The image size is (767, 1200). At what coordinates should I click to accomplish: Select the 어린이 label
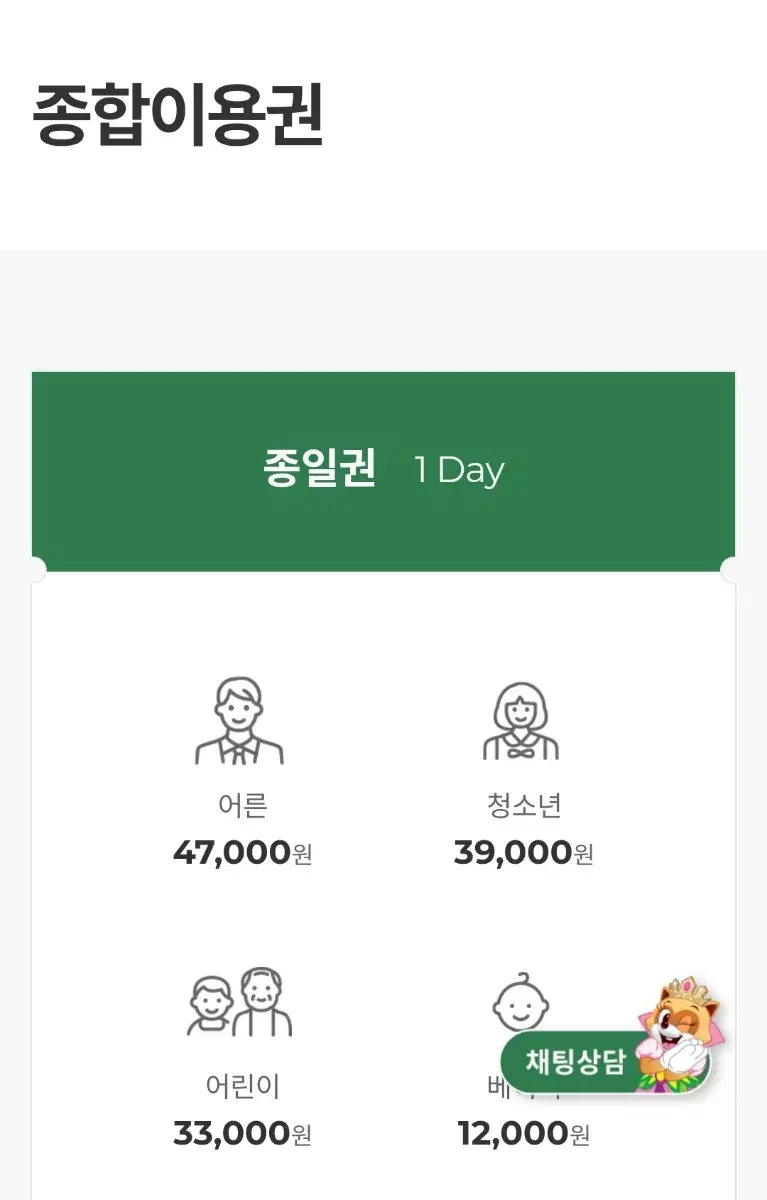[x=242, y=1086]
